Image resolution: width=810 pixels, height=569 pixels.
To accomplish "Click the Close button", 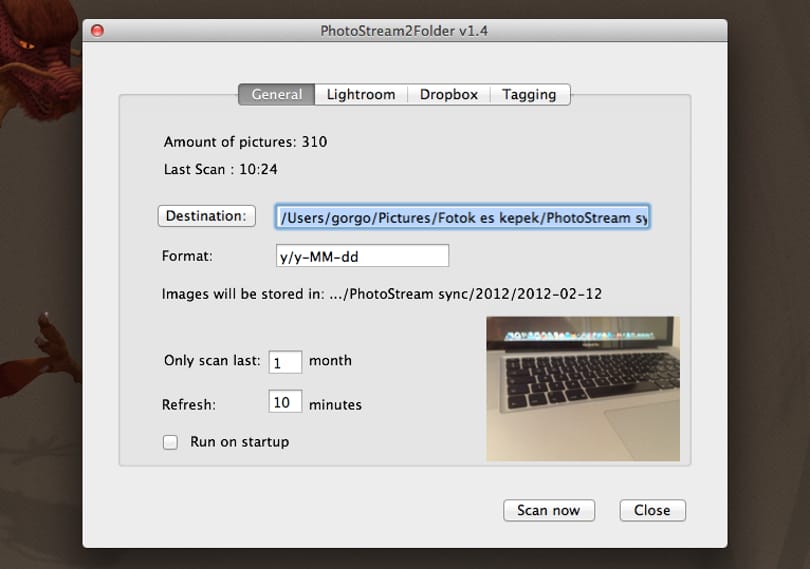I will click(652, 511).
